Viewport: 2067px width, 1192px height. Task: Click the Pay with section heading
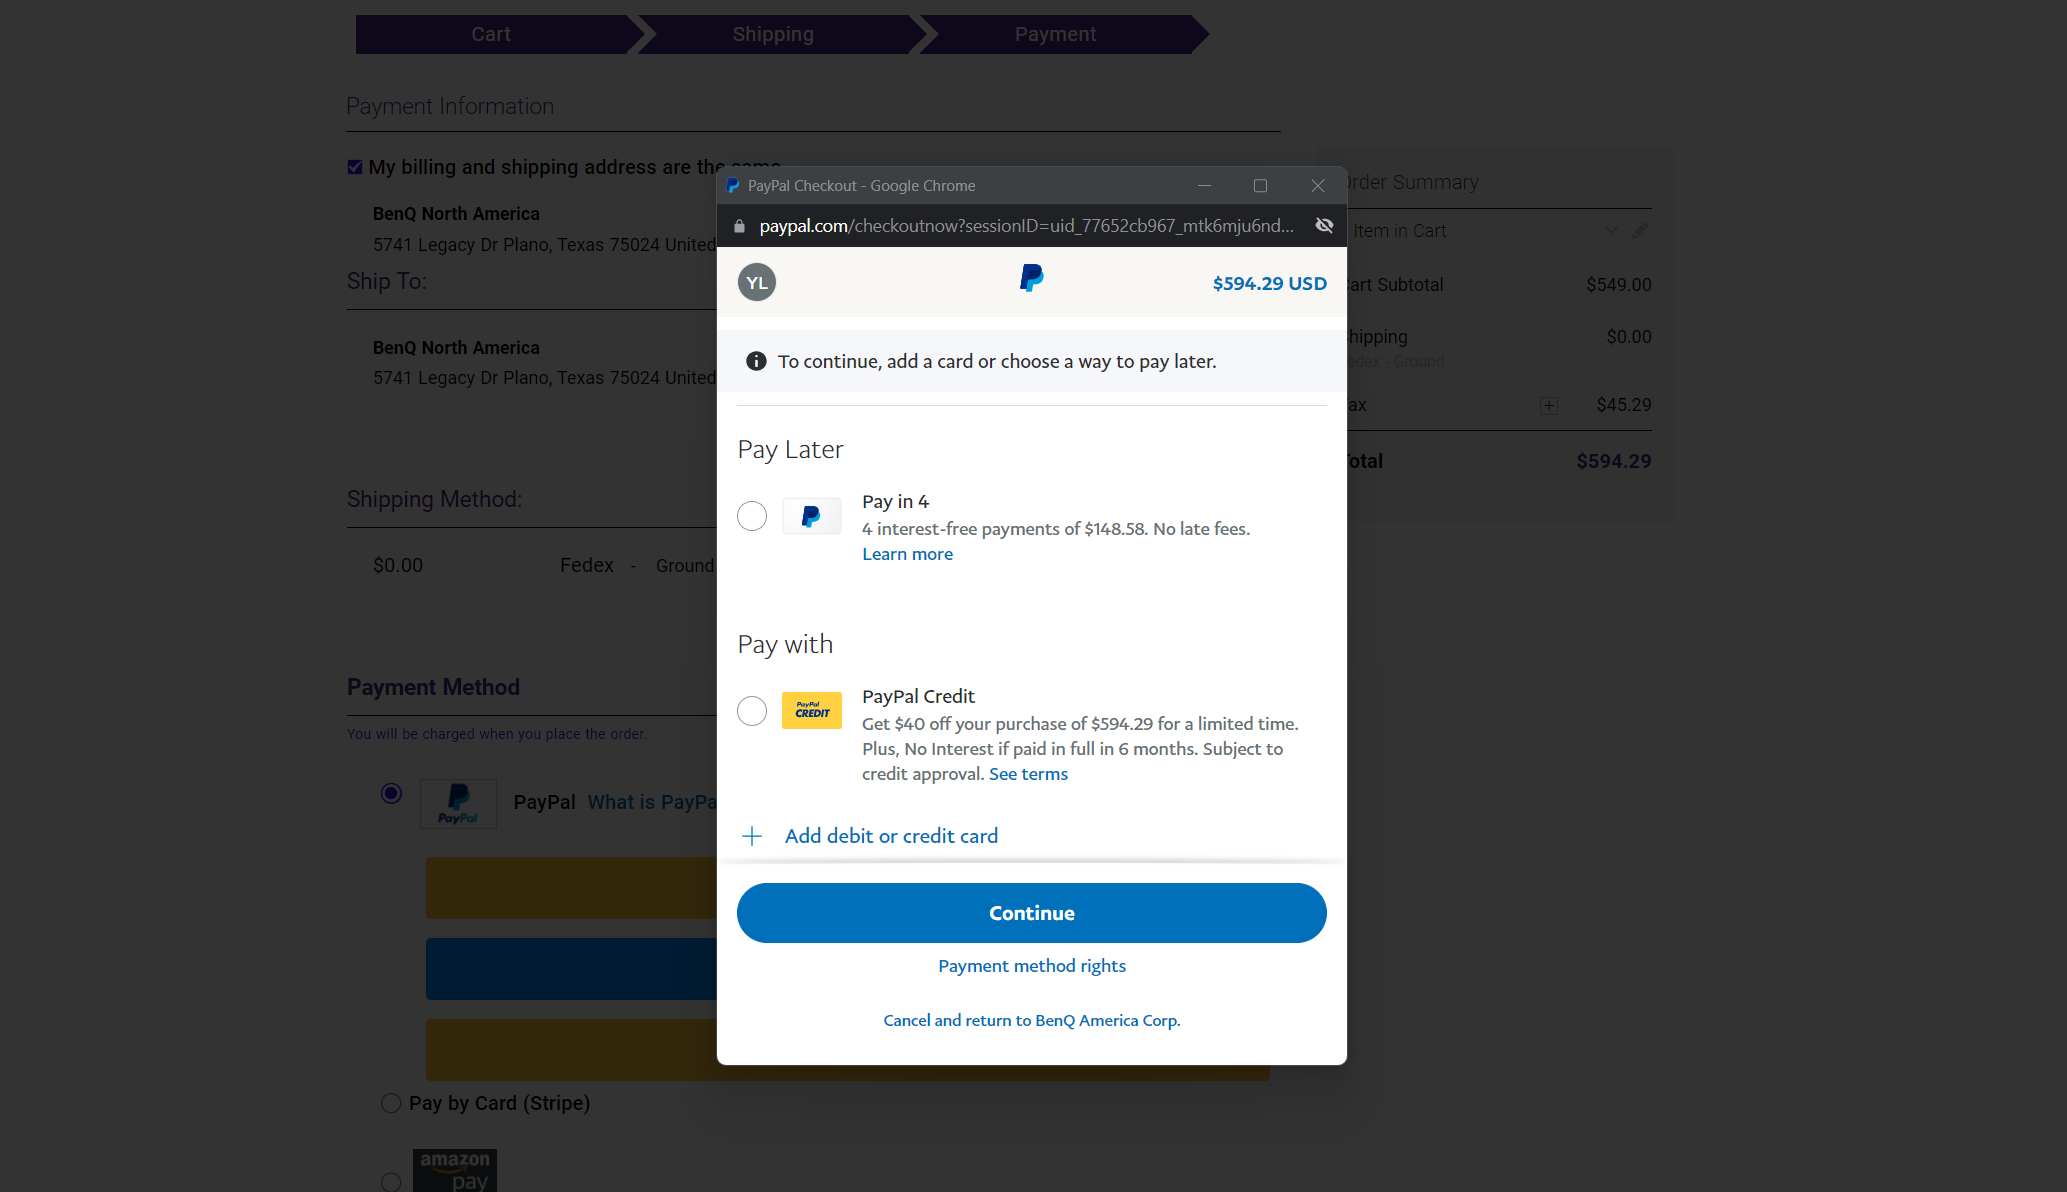pyautogui.click(x=785, y=645)
